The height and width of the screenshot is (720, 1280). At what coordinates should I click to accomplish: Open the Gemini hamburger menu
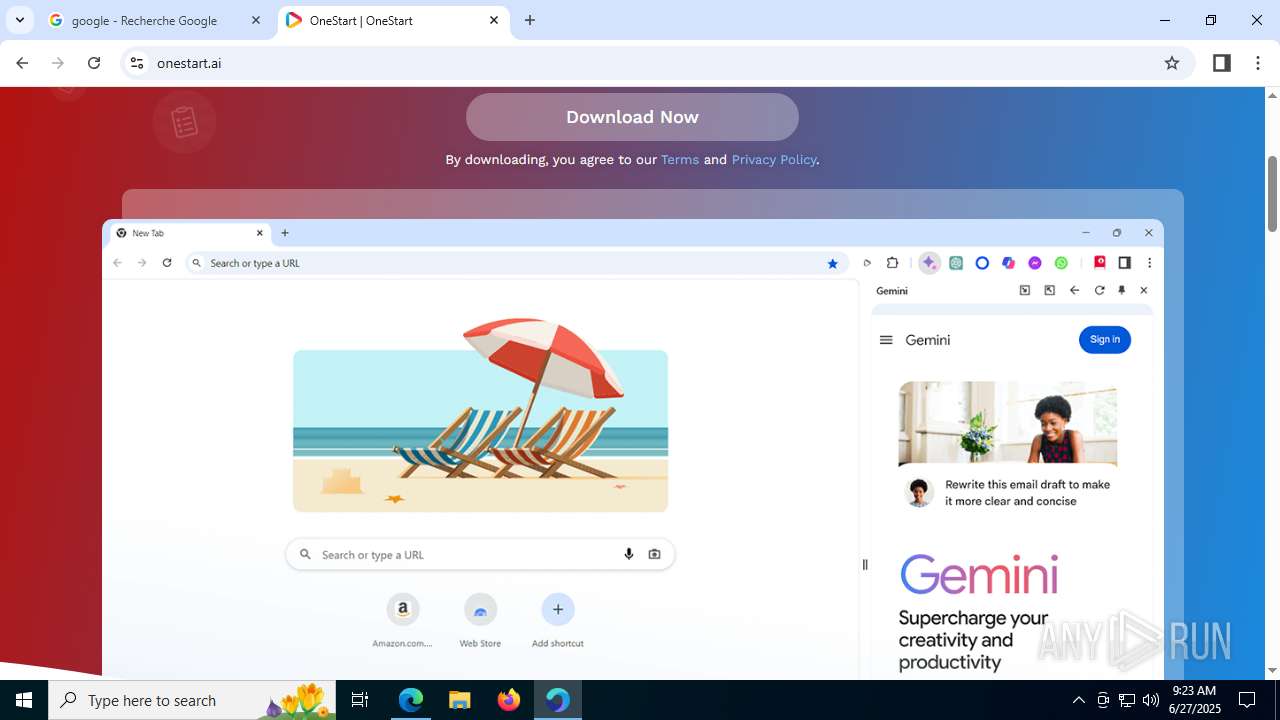point(885,340)
